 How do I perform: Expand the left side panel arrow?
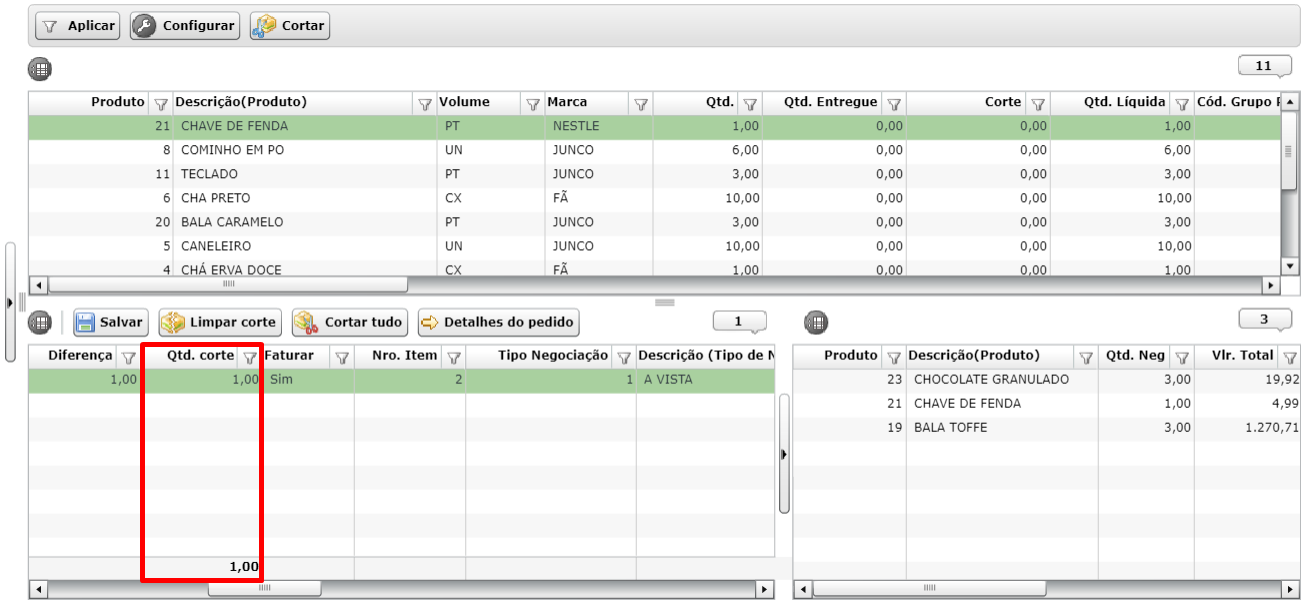tap(10, 301)
